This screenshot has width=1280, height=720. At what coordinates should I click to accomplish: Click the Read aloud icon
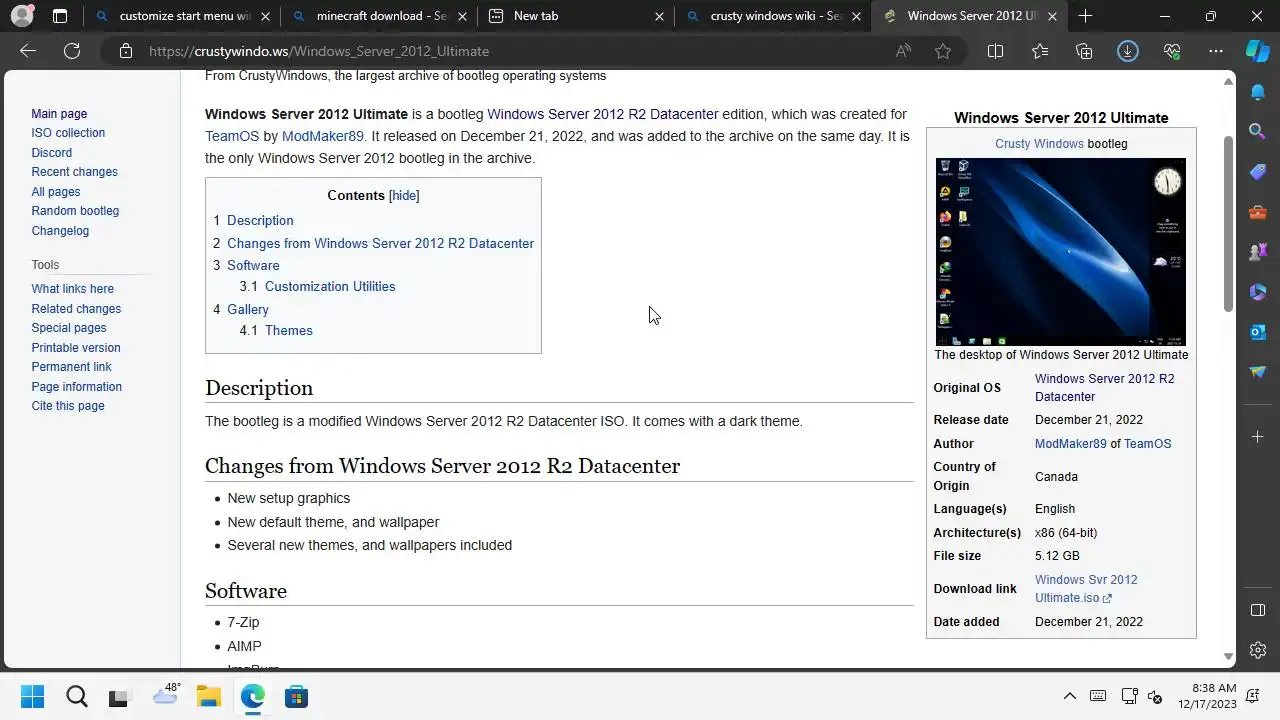click(903, 51)
